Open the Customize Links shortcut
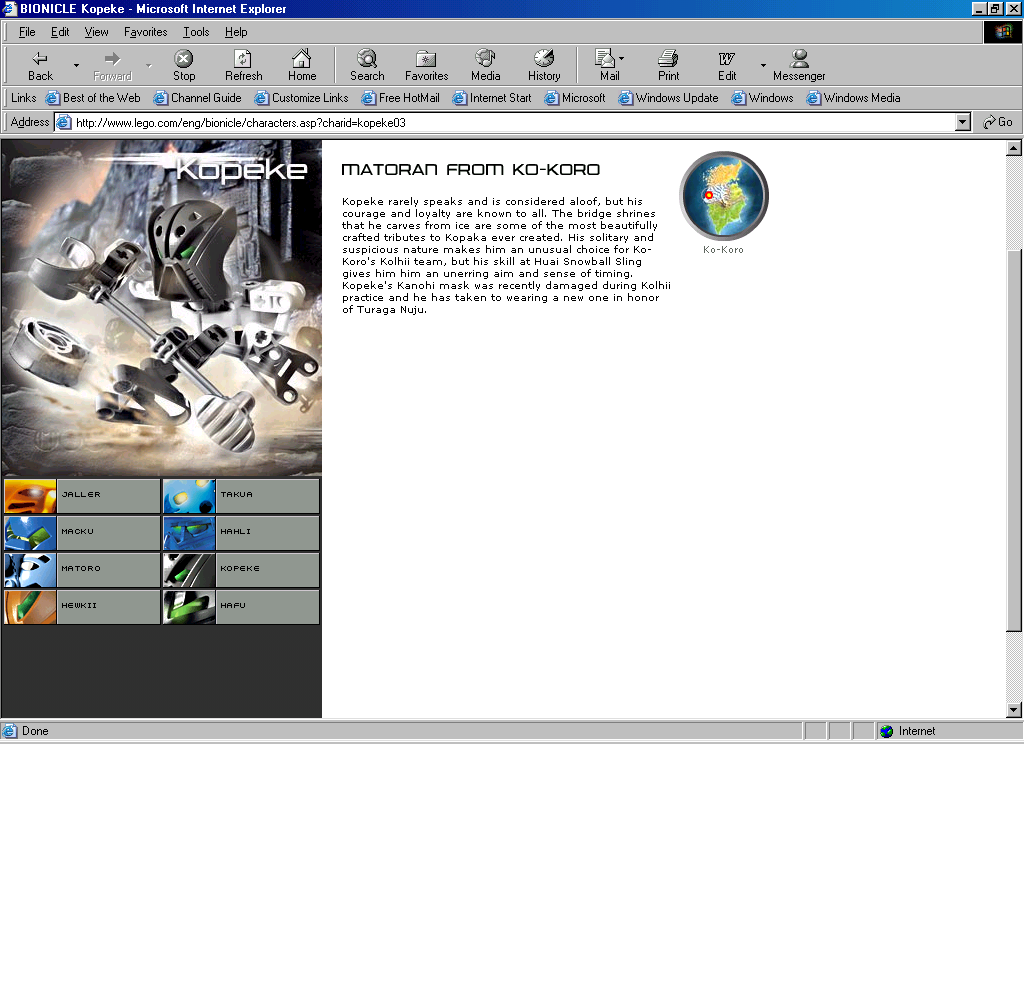This screenshot has height=1000, width=1024. click(x=301, y=98)
